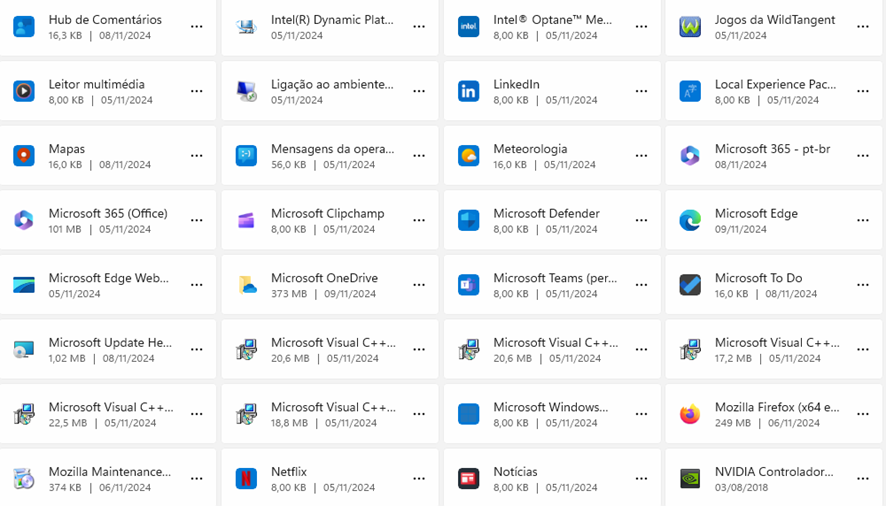Open more options for Microsoft 365 - pt-br

(x=863, y=155)
